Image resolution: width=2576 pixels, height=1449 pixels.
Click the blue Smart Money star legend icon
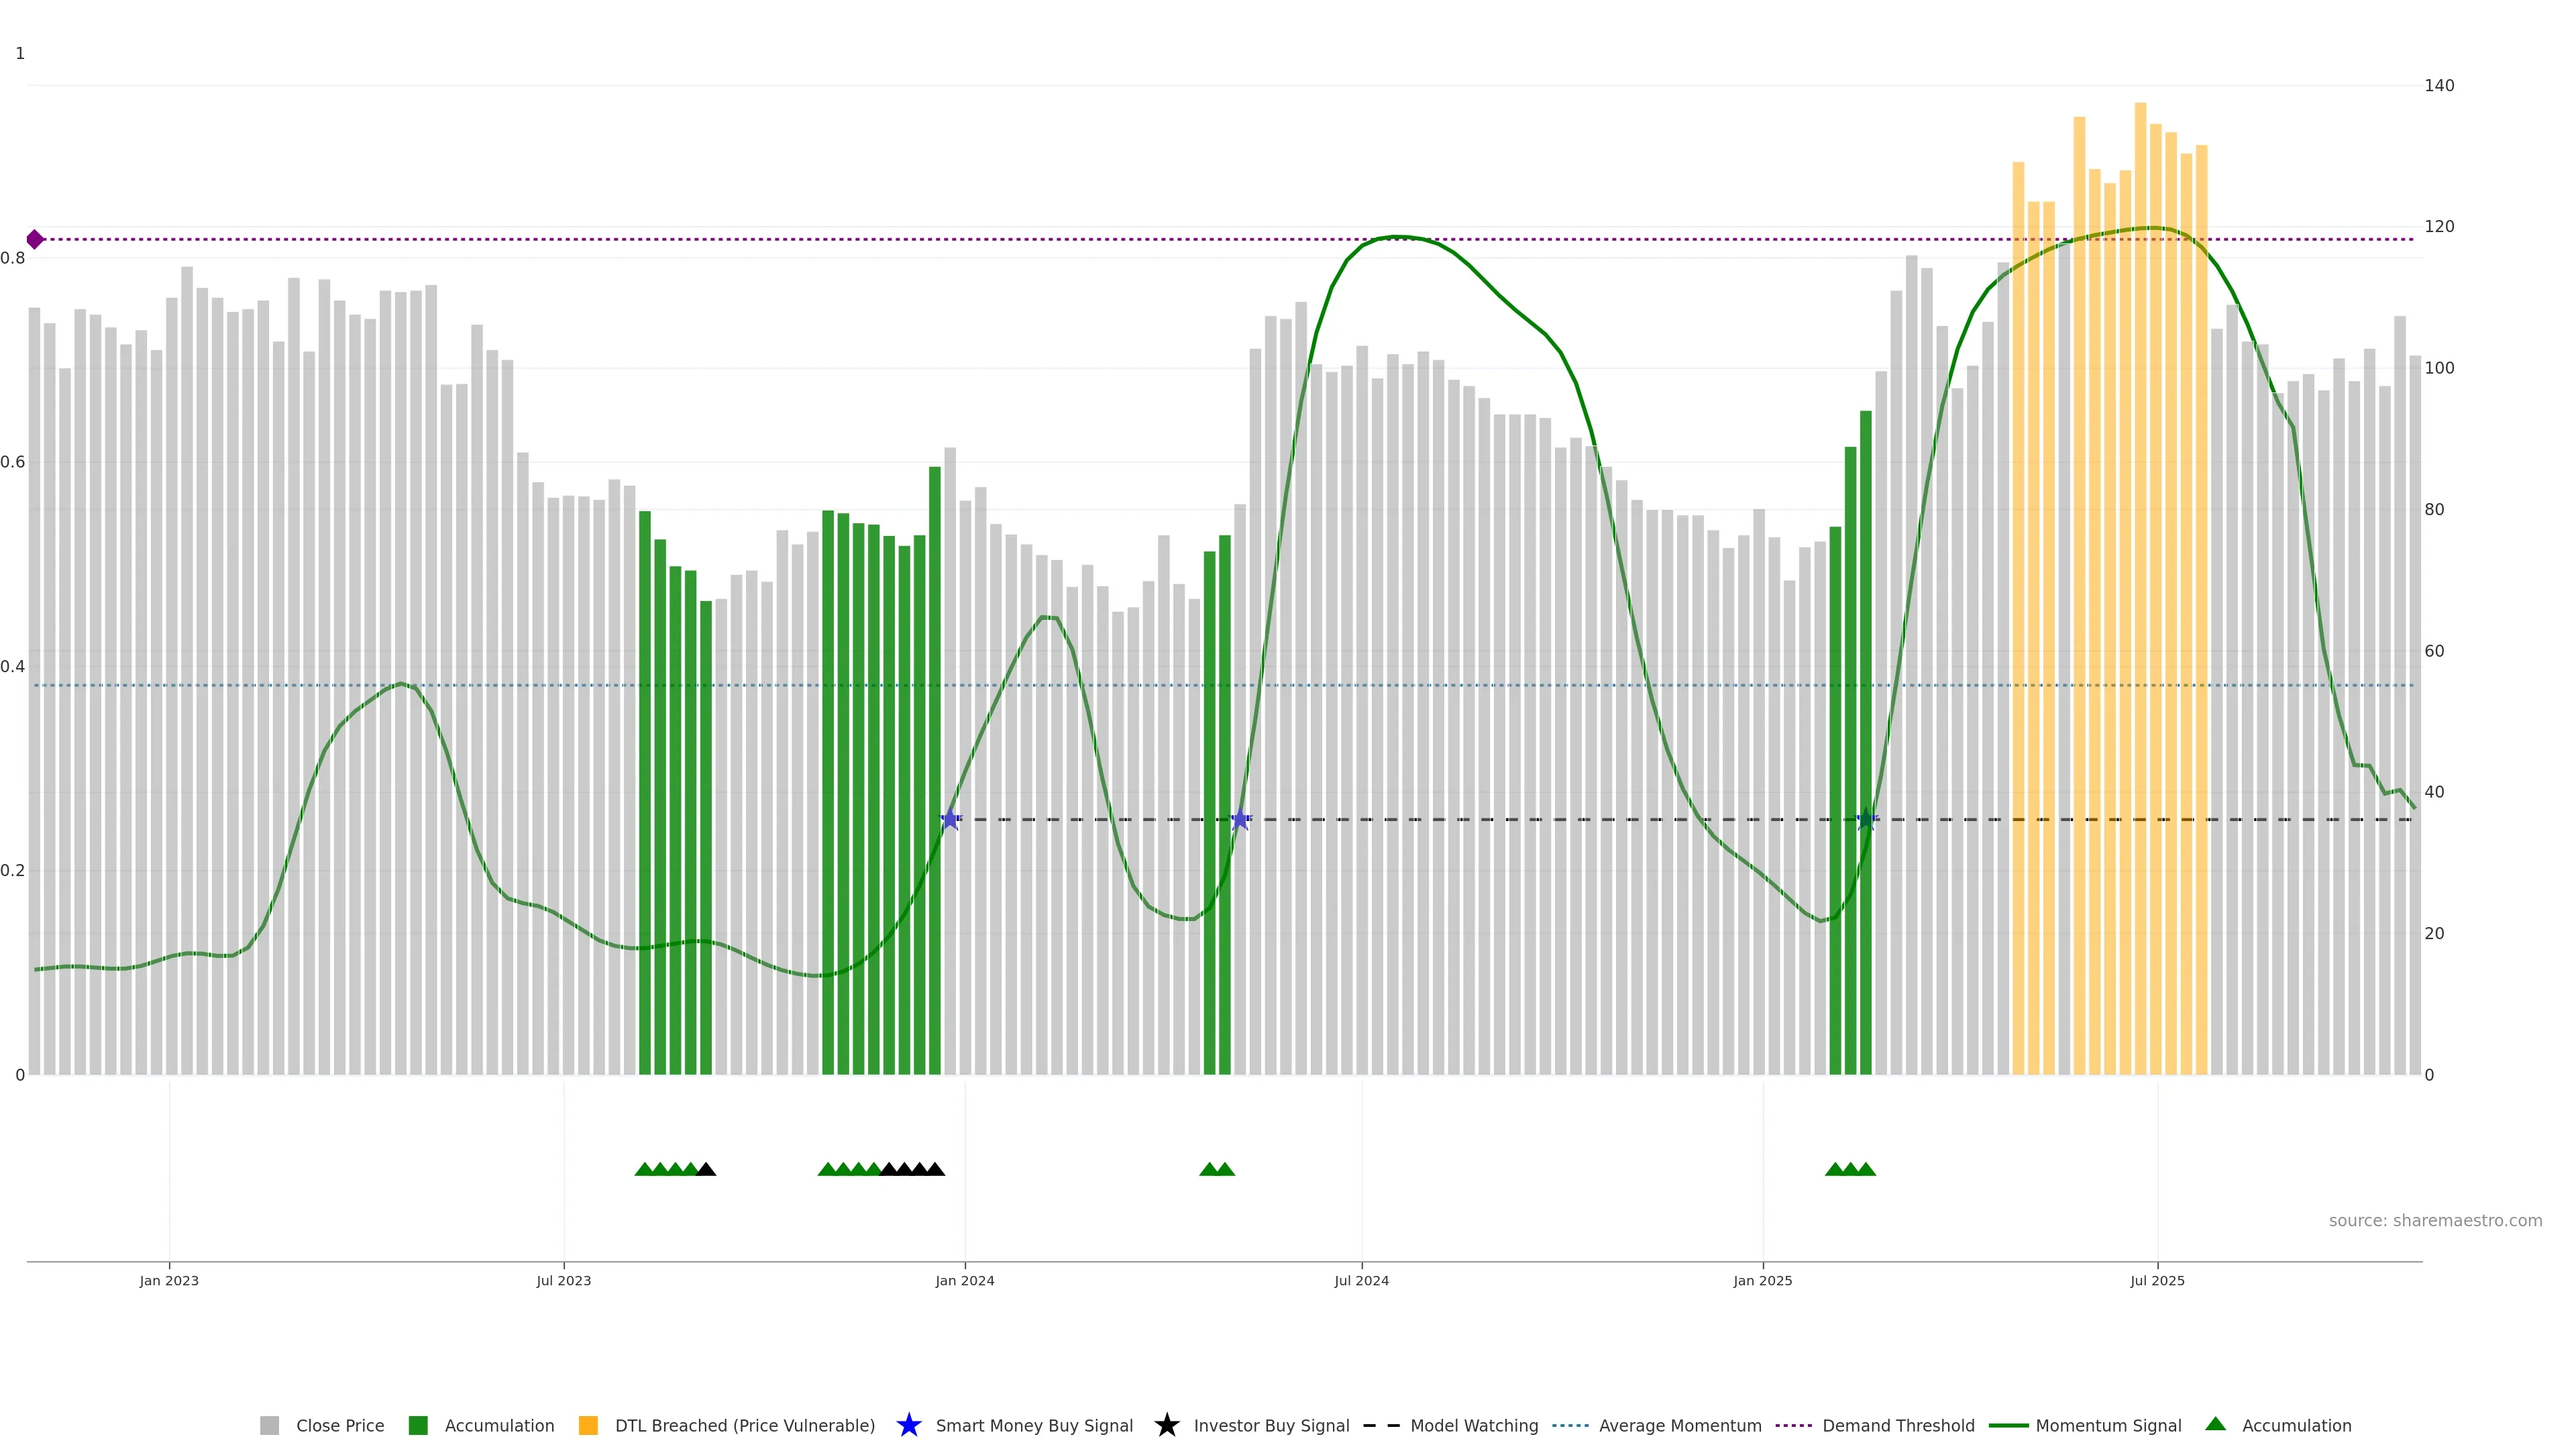coord(908,1426)
